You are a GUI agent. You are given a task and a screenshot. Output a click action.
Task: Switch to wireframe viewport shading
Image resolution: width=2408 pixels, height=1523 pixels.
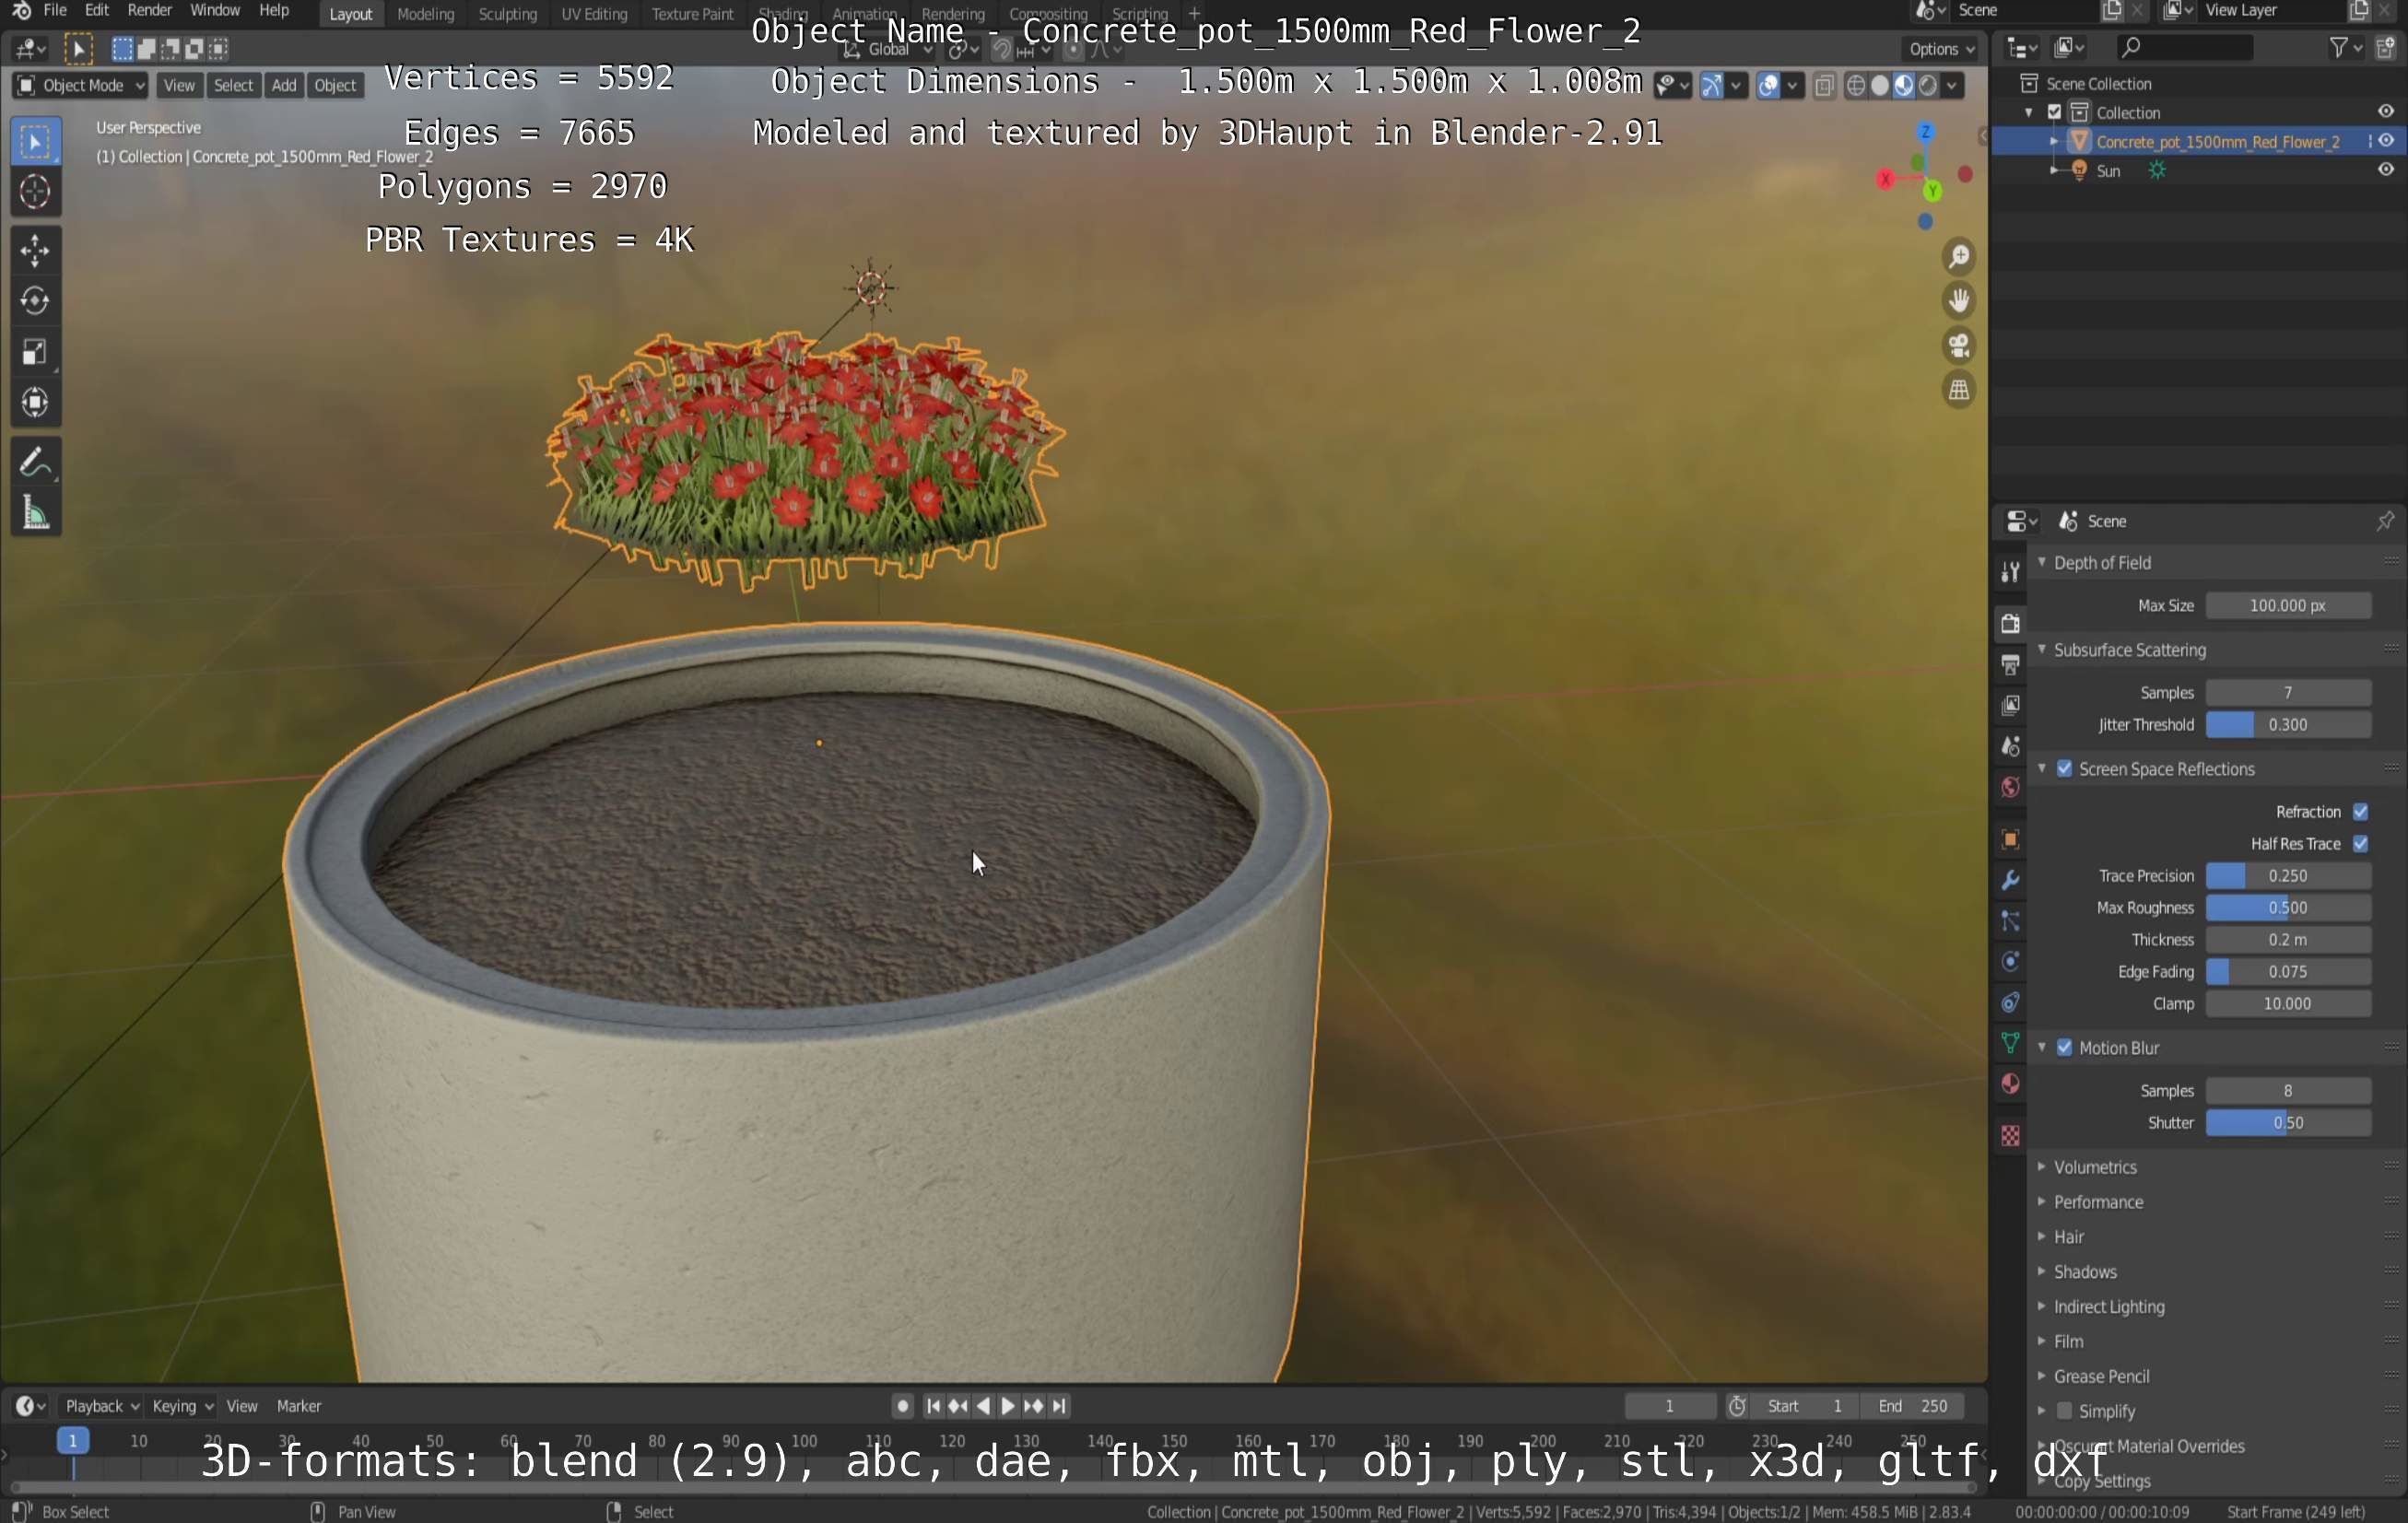pos(1856,86)
